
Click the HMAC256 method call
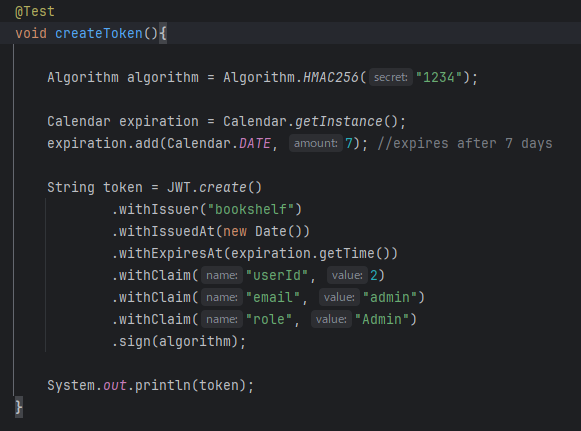(331, 77)
